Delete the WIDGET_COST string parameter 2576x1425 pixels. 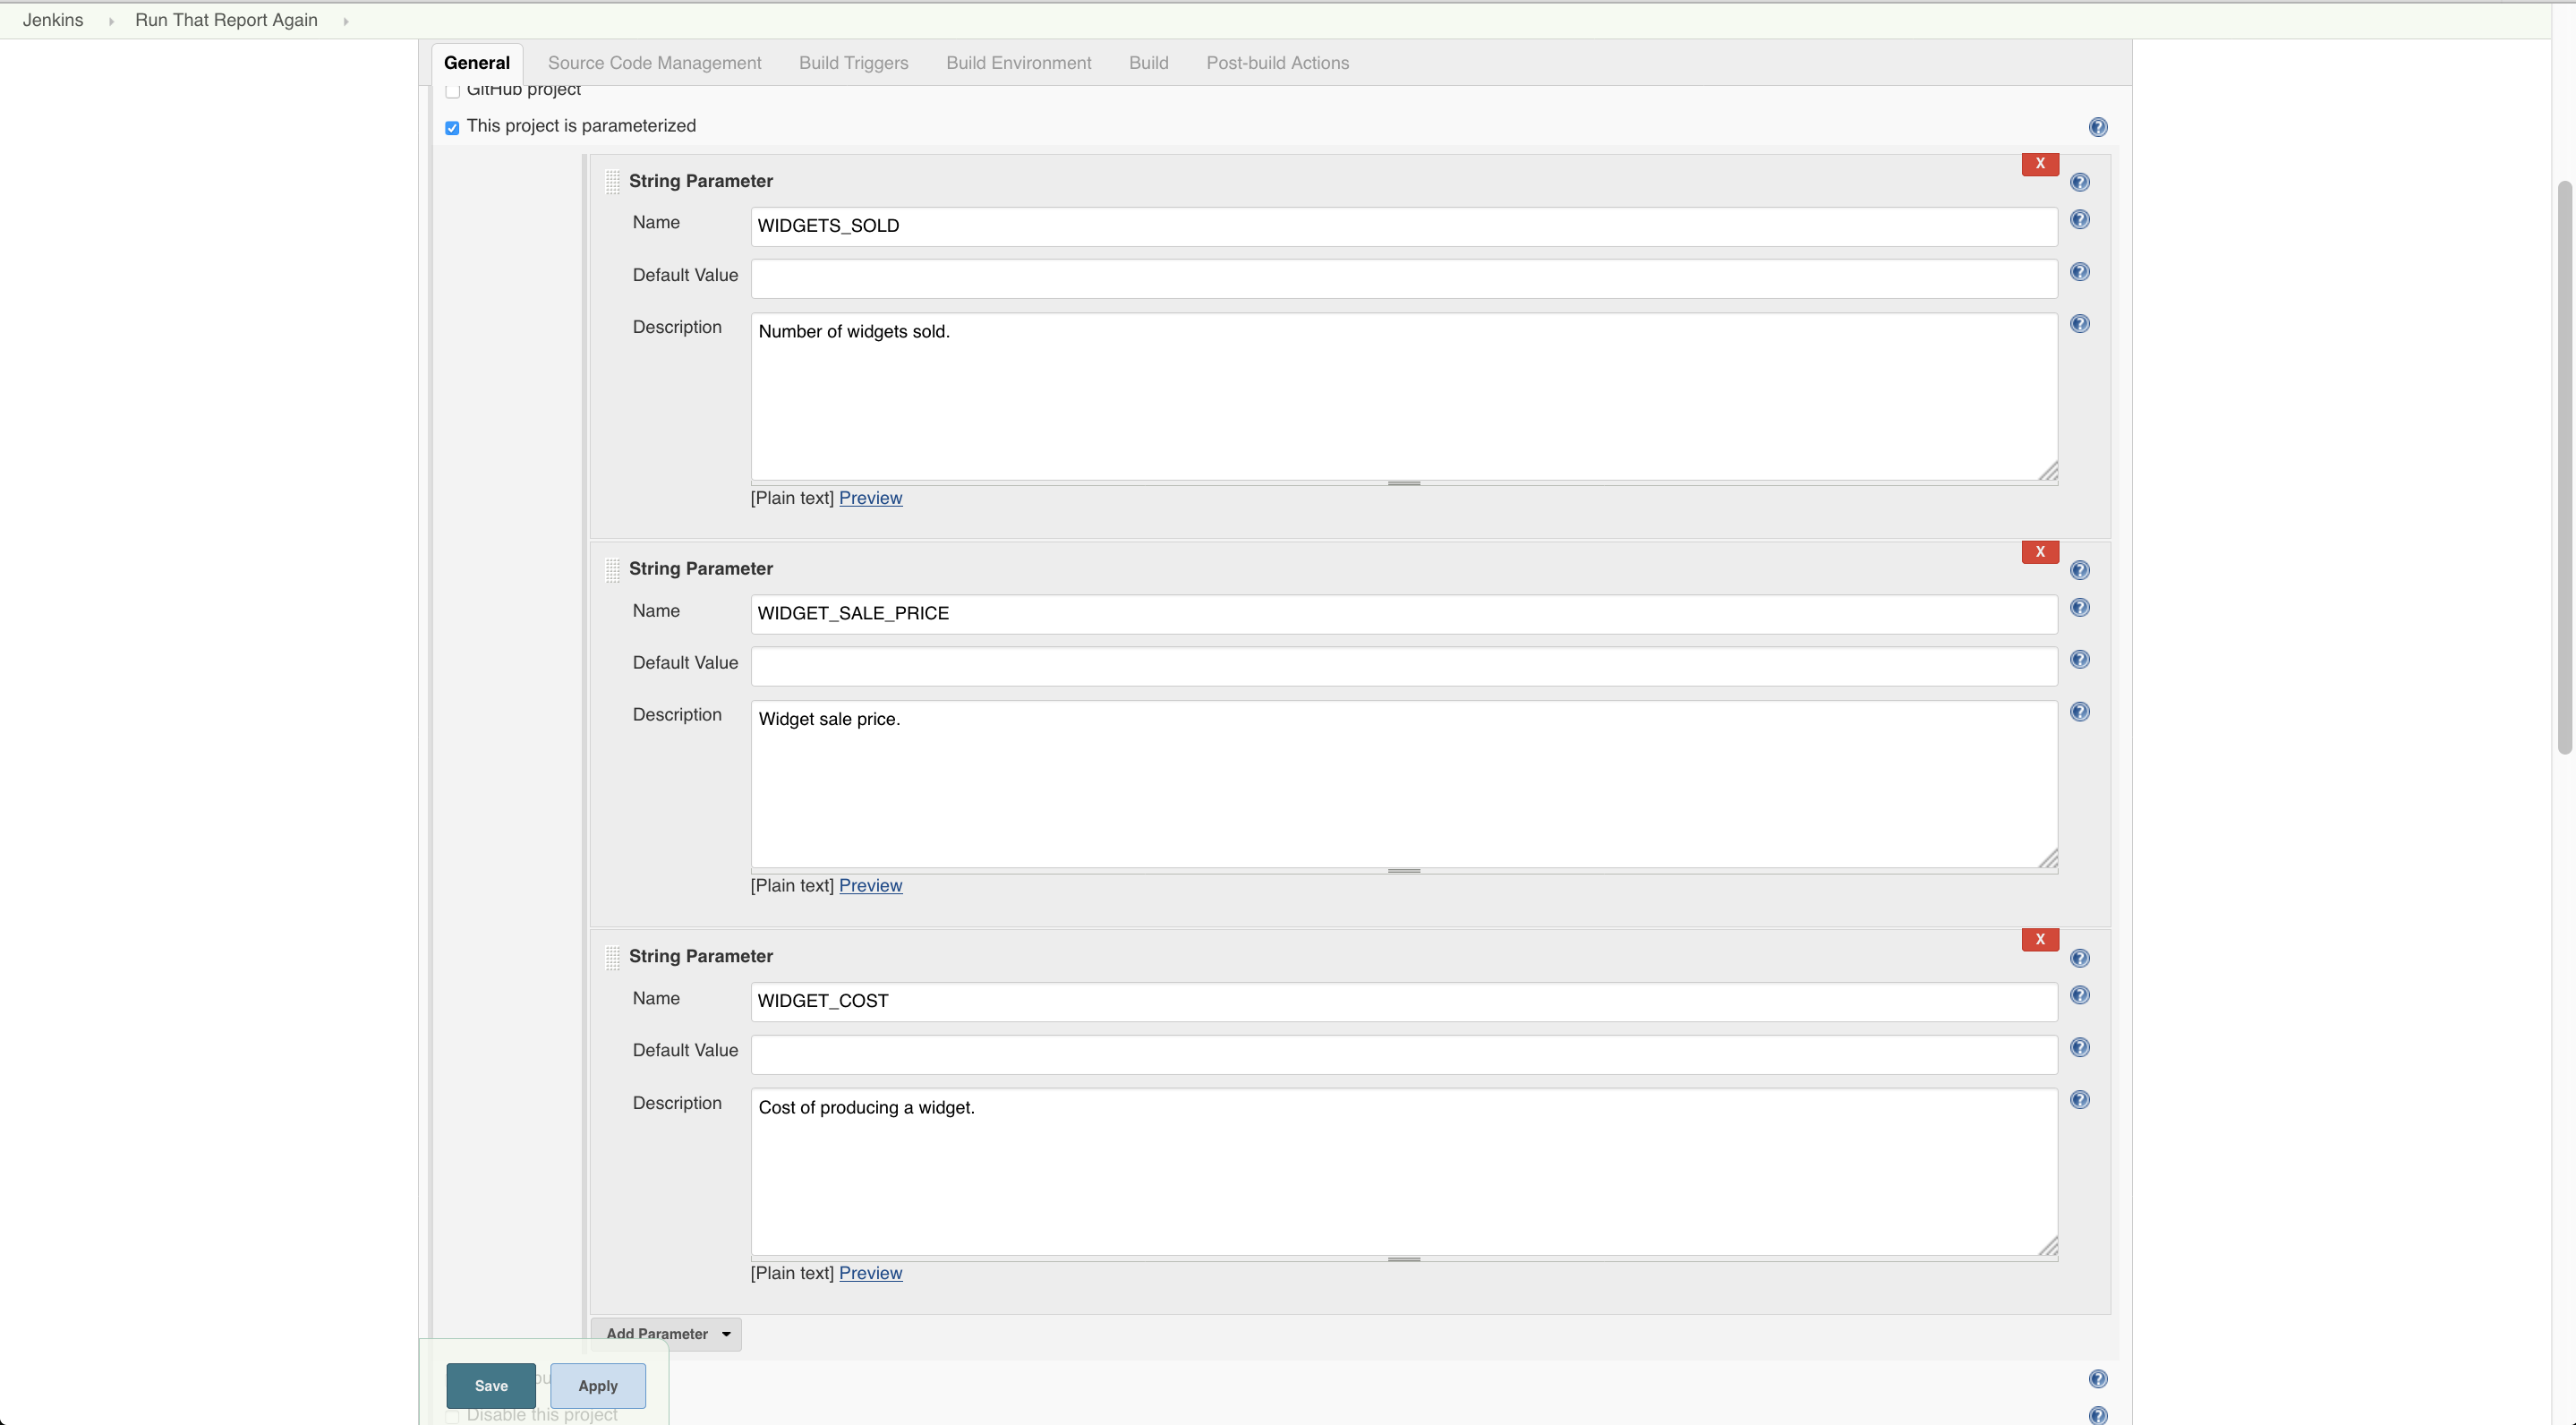(x=2040, y=939)
